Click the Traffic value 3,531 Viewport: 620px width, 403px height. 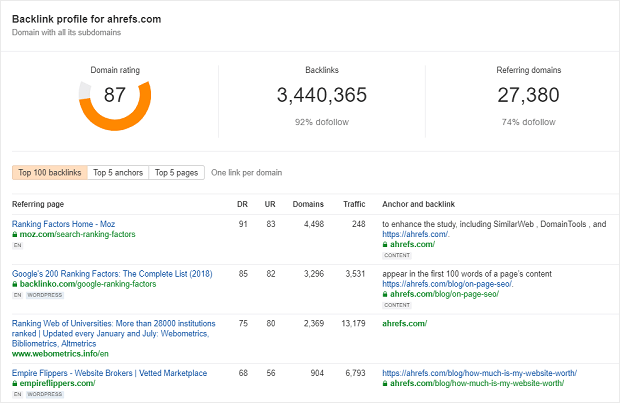point(355,274)
